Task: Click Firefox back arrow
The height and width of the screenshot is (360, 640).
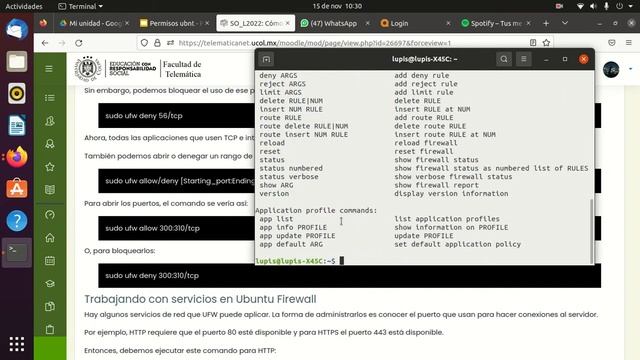Action: point(45,43)
